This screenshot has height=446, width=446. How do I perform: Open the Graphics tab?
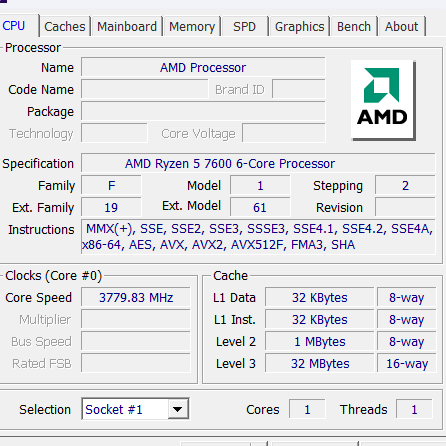click(x=299, y=27)
